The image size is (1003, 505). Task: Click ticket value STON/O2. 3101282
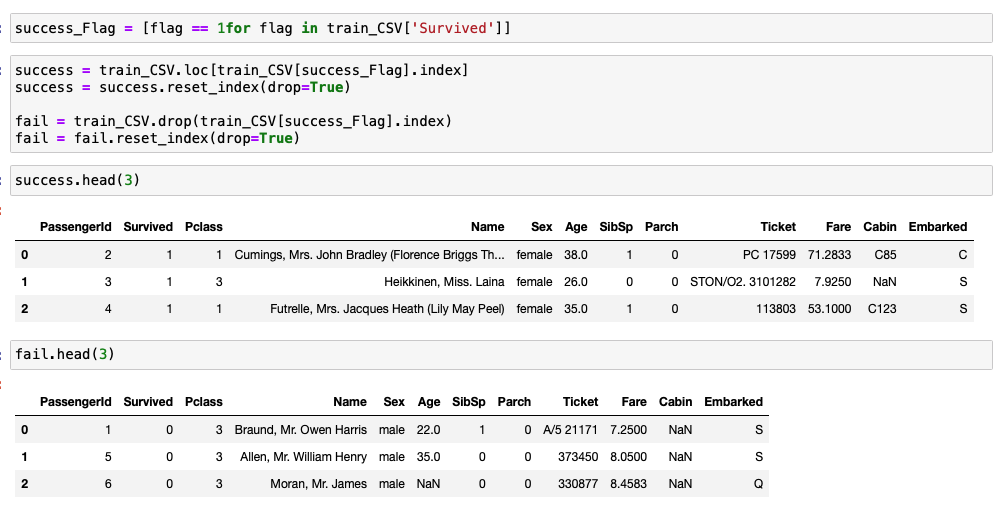tap(743, 282)
